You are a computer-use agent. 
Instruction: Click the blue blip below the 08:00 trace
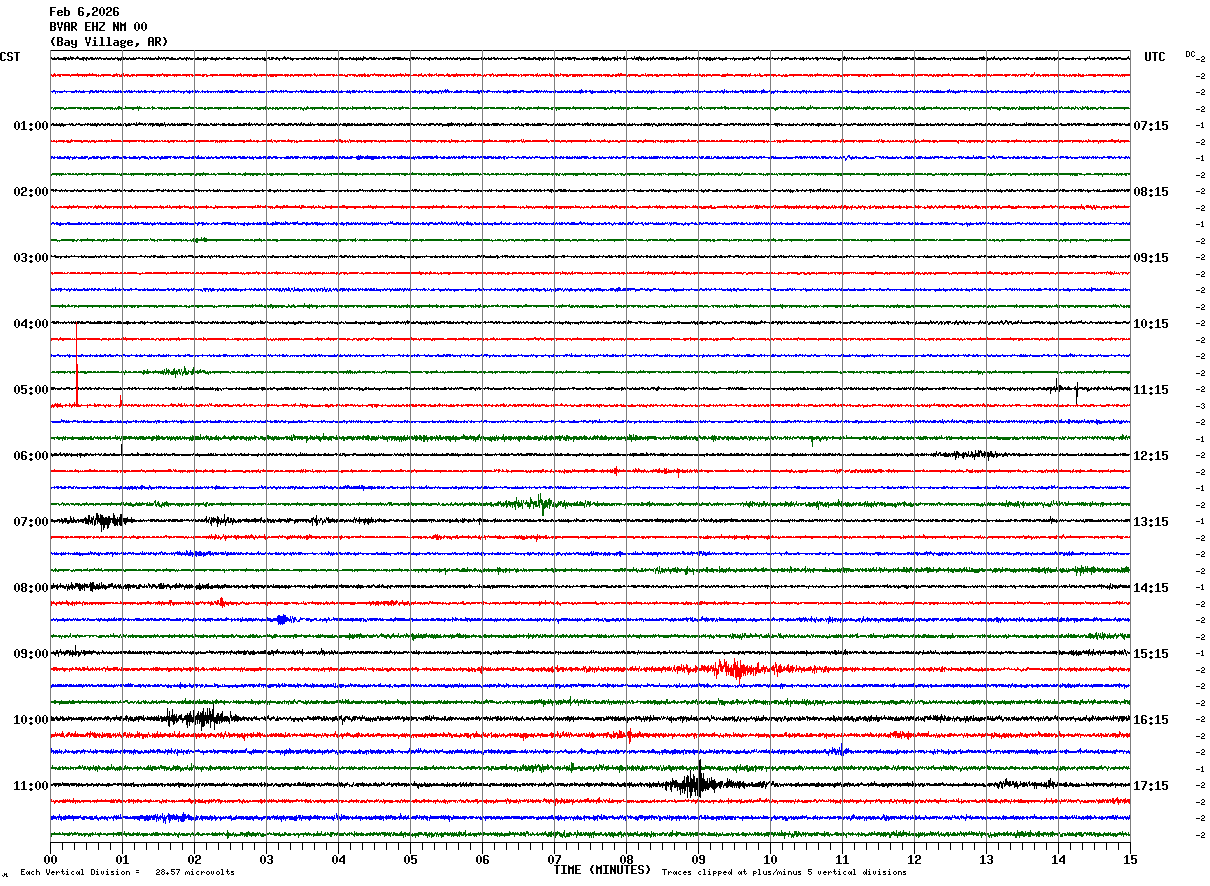click(282, 619)
